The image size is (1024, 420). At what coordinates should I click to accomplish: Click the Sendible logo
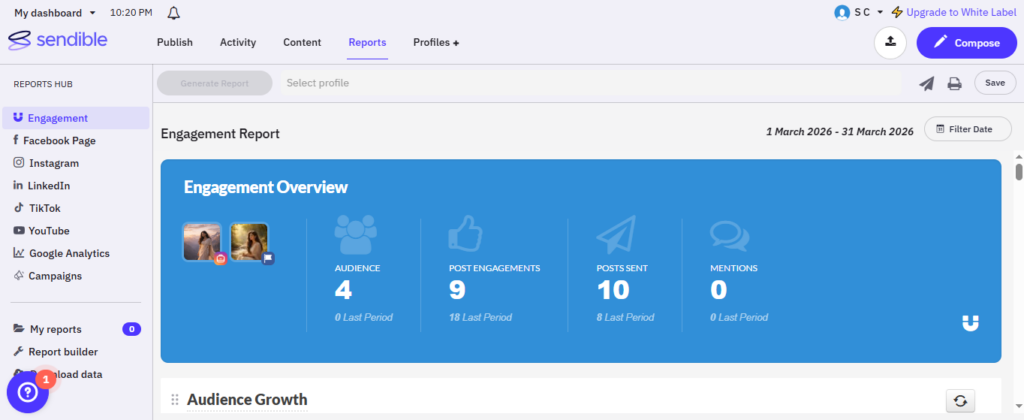[57, 40]
